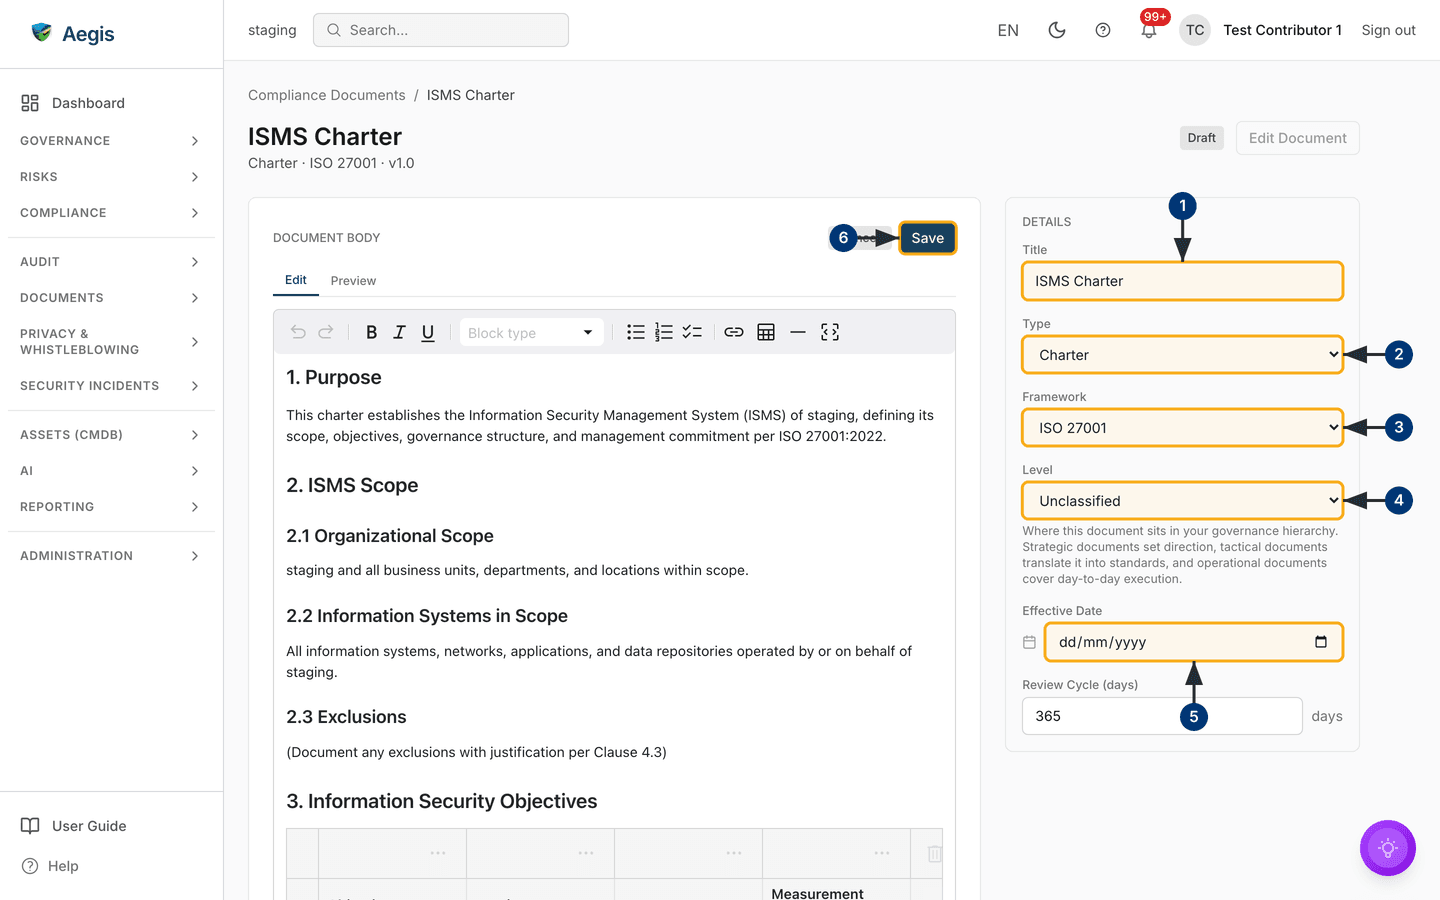
Task: Redo the last edit in editor
Action: coord(326,332)
